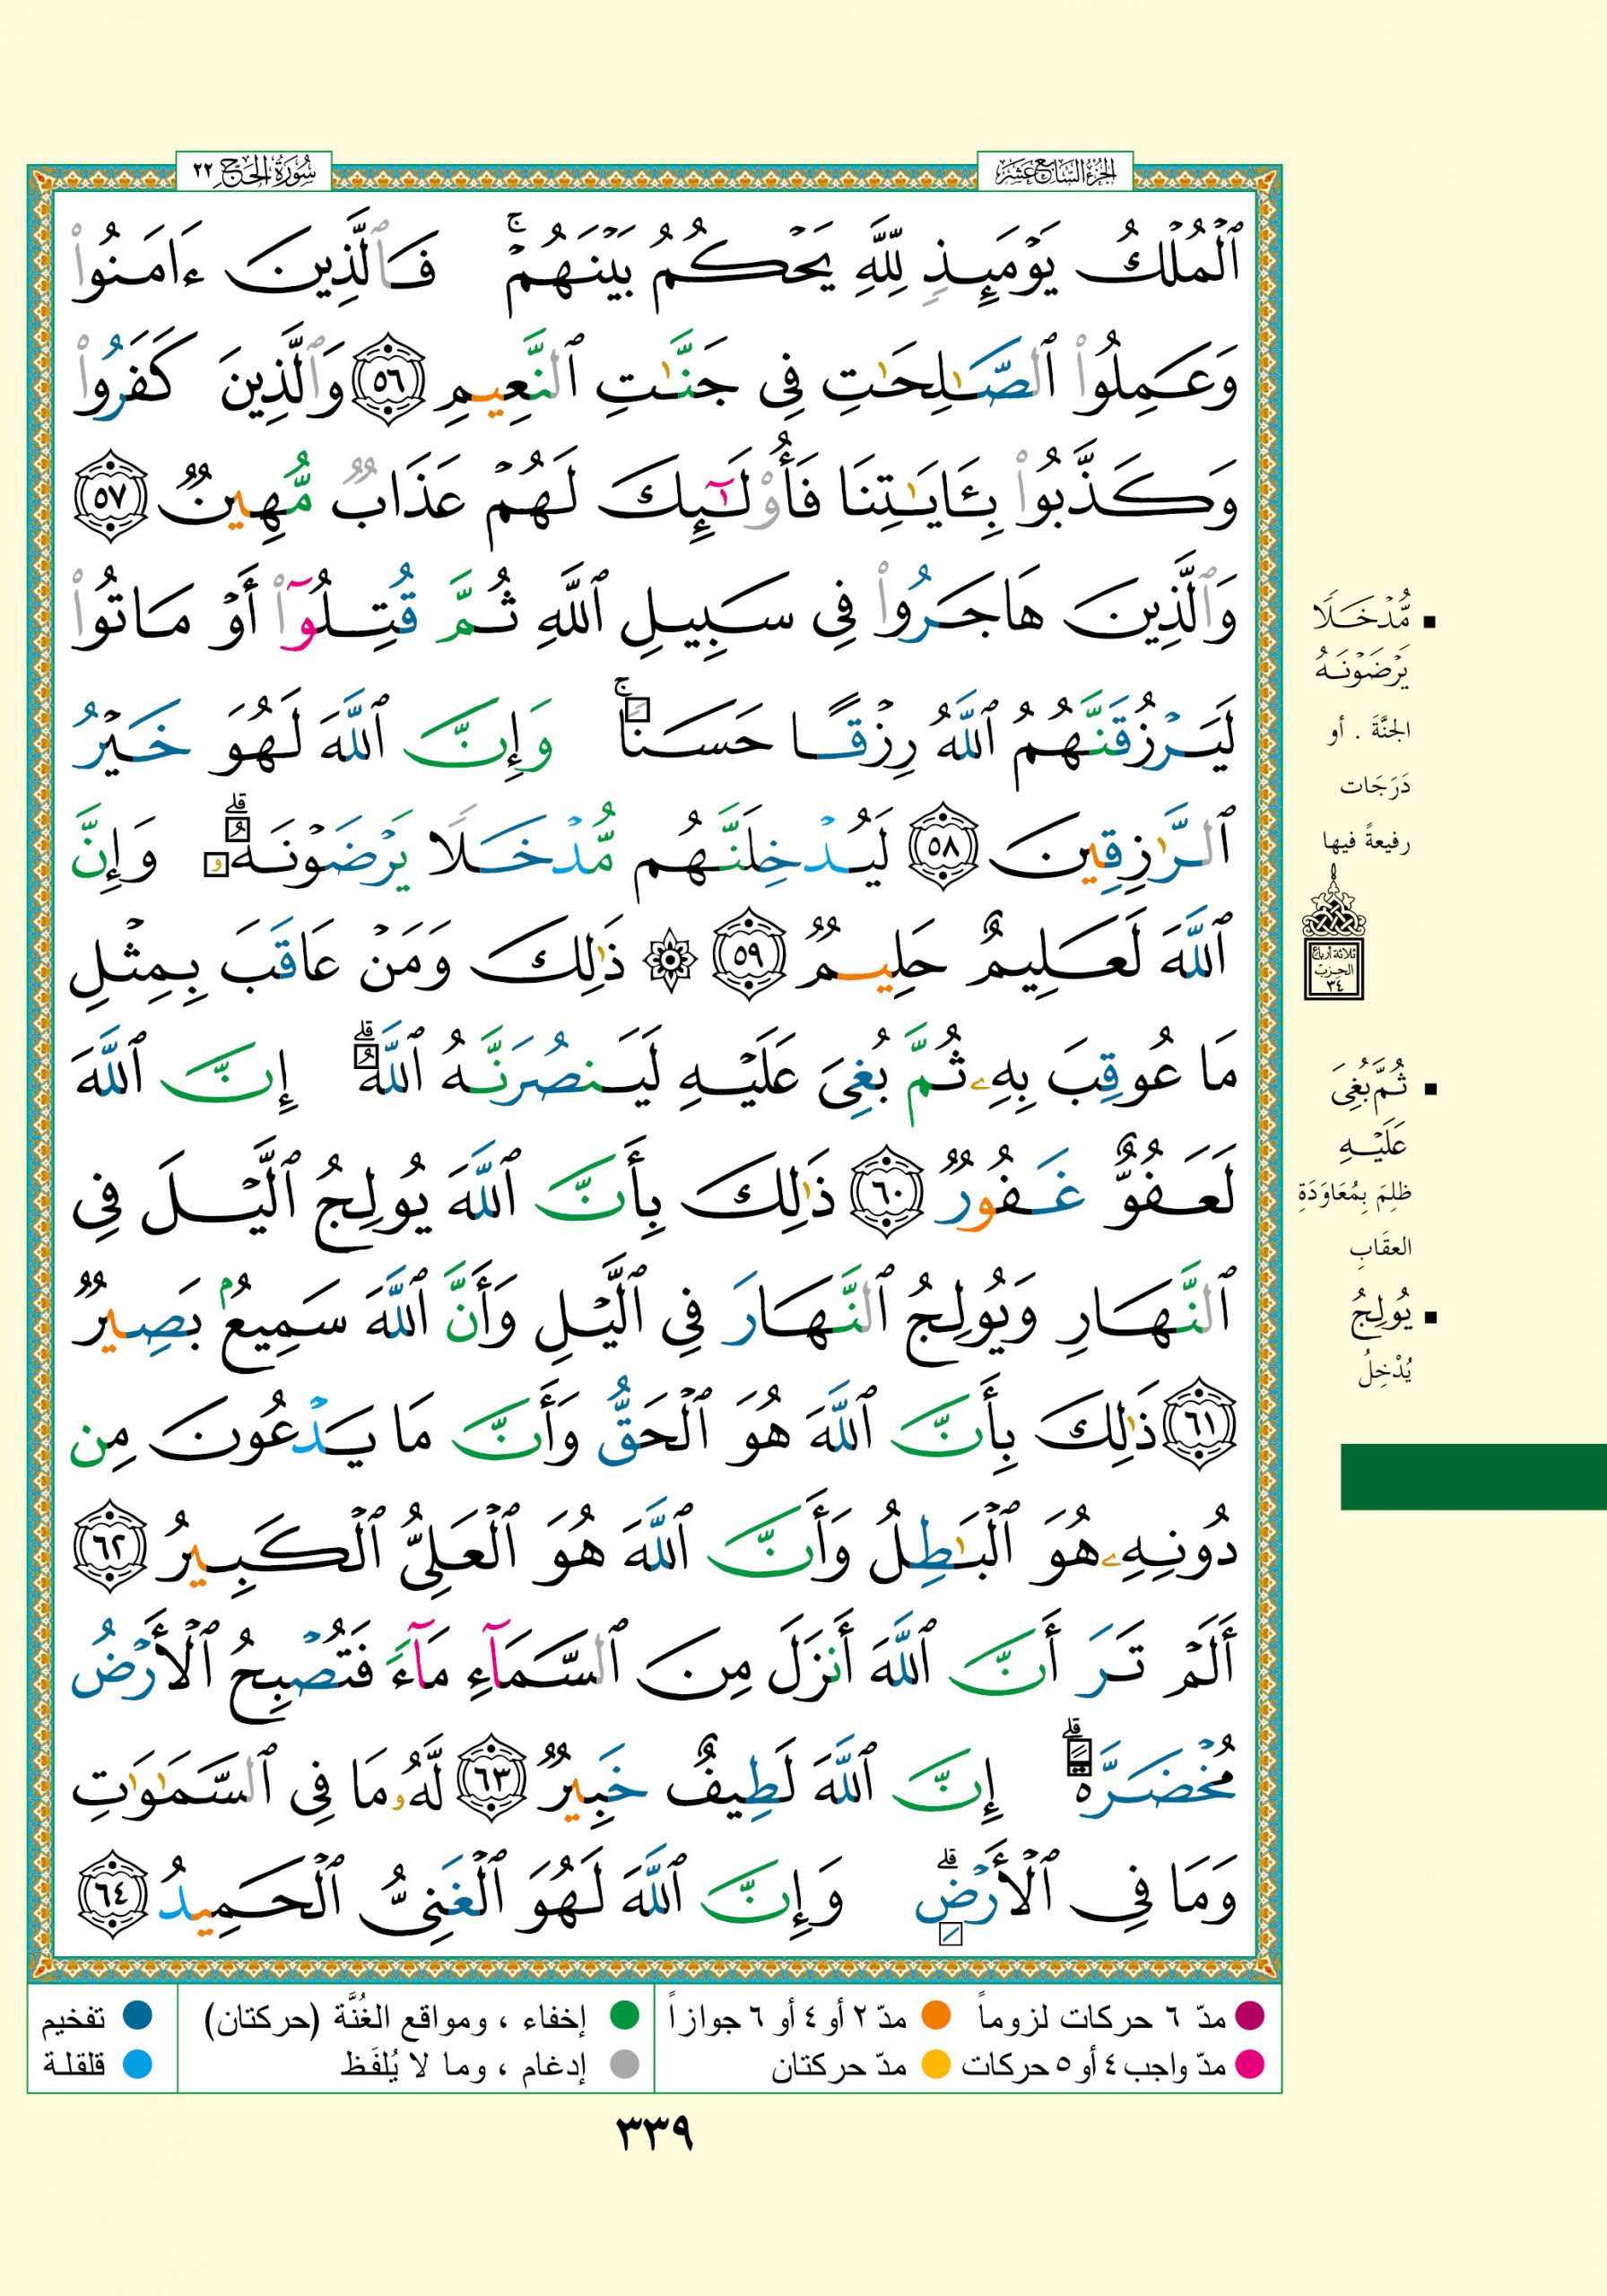
Task: Click the dark blue تفخيم legend dot
Action: pos(137,2016)
